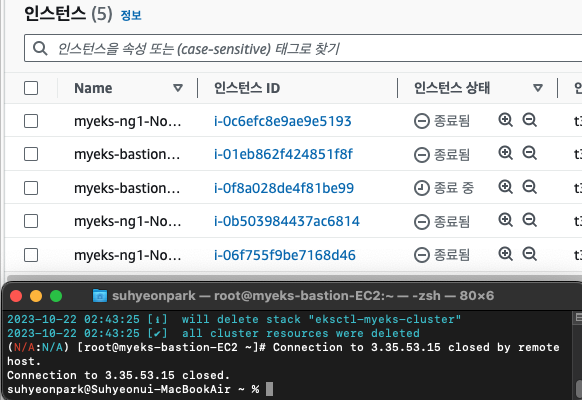Click terminated status icon of i-0c6efc8e9ae9e5193
Viewport: 582px width, 400px height.
tap(422, 121)
